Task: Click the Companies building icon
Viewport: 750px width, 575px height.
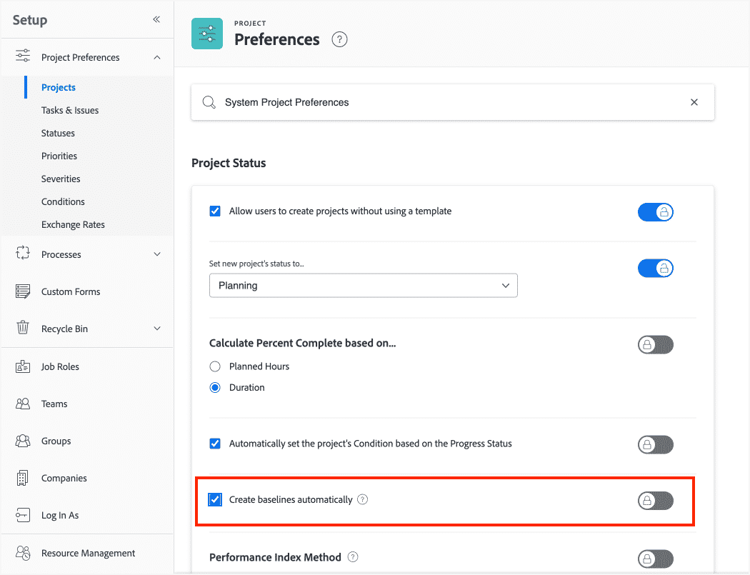Action: pyautogui.click(x=22, y=478)
